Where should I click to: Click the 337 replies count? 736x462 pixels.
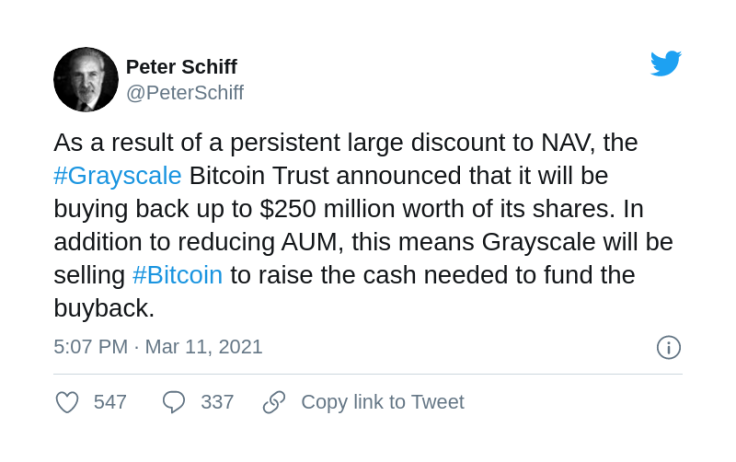tap(217, 402)
